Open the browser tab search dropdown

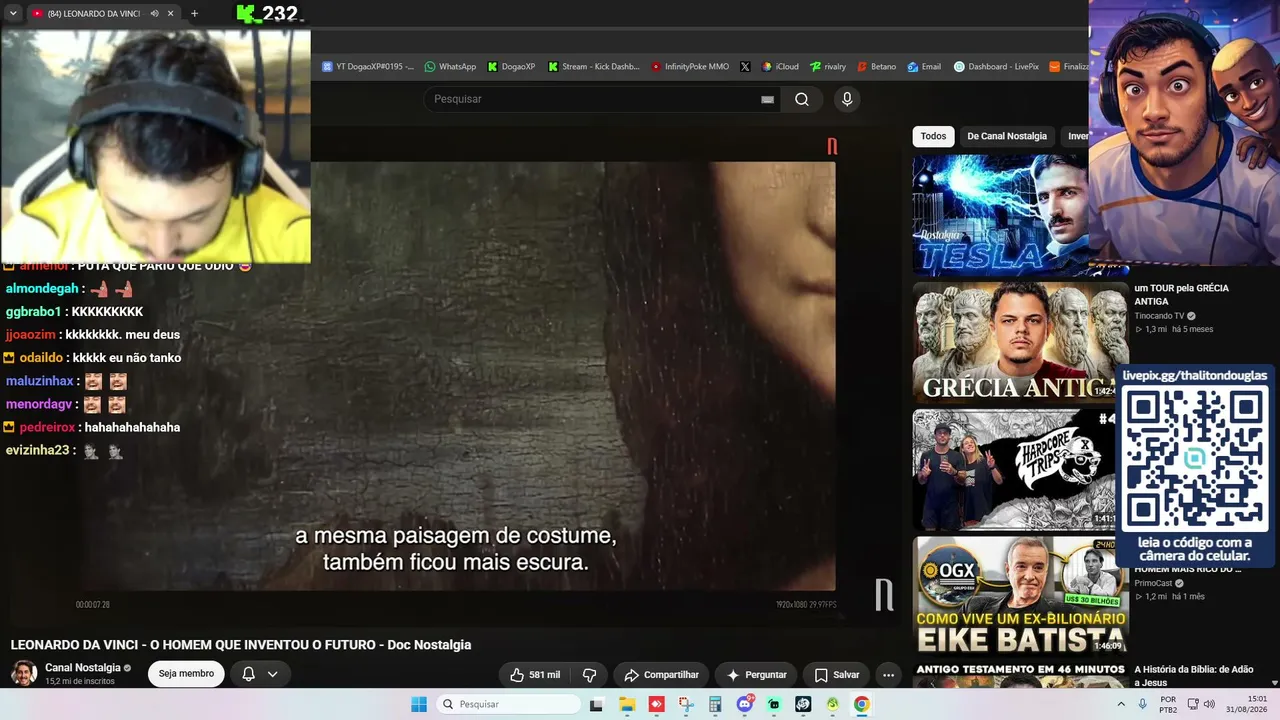pos(13,14)
